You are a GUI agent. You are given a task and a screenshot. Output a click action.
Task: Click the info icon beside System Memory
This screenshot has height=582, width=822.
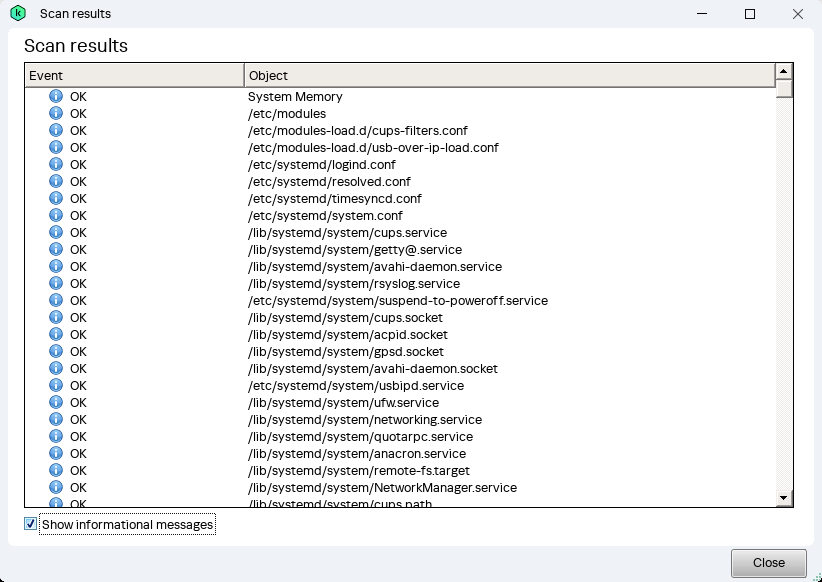(55, 96)
